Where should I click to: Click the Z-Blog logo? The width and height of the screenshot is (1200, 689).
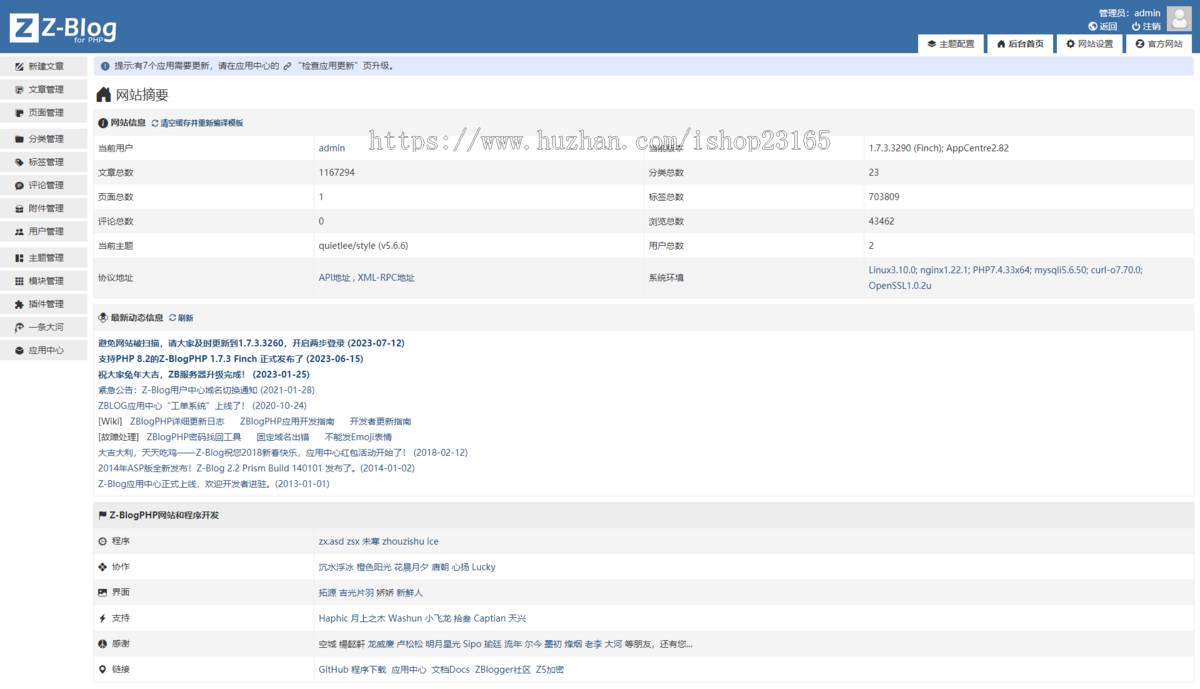pyautogui.click(x=63, y=29)
